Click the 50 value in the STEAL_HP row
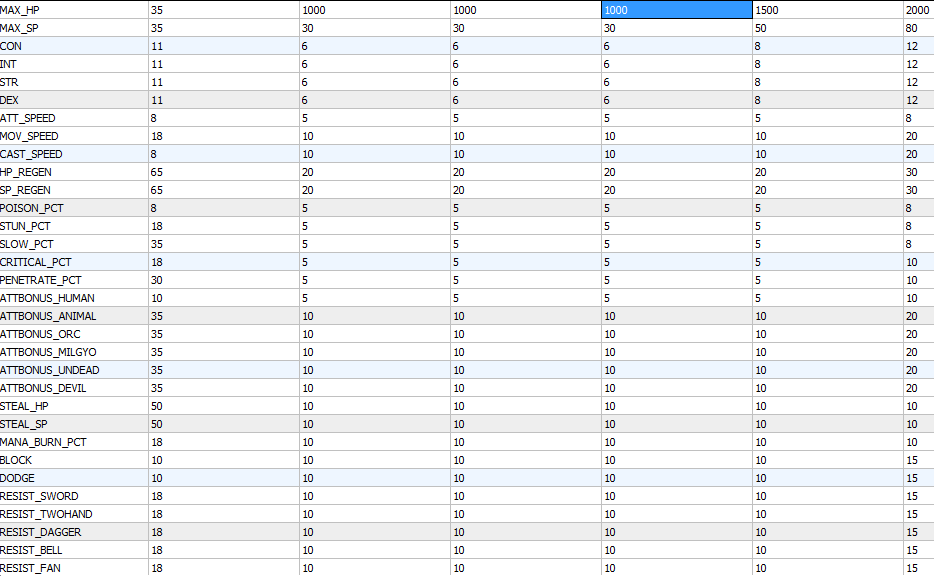Image resolution: width=934 pixels, height=576 pixels. point(157,406)
